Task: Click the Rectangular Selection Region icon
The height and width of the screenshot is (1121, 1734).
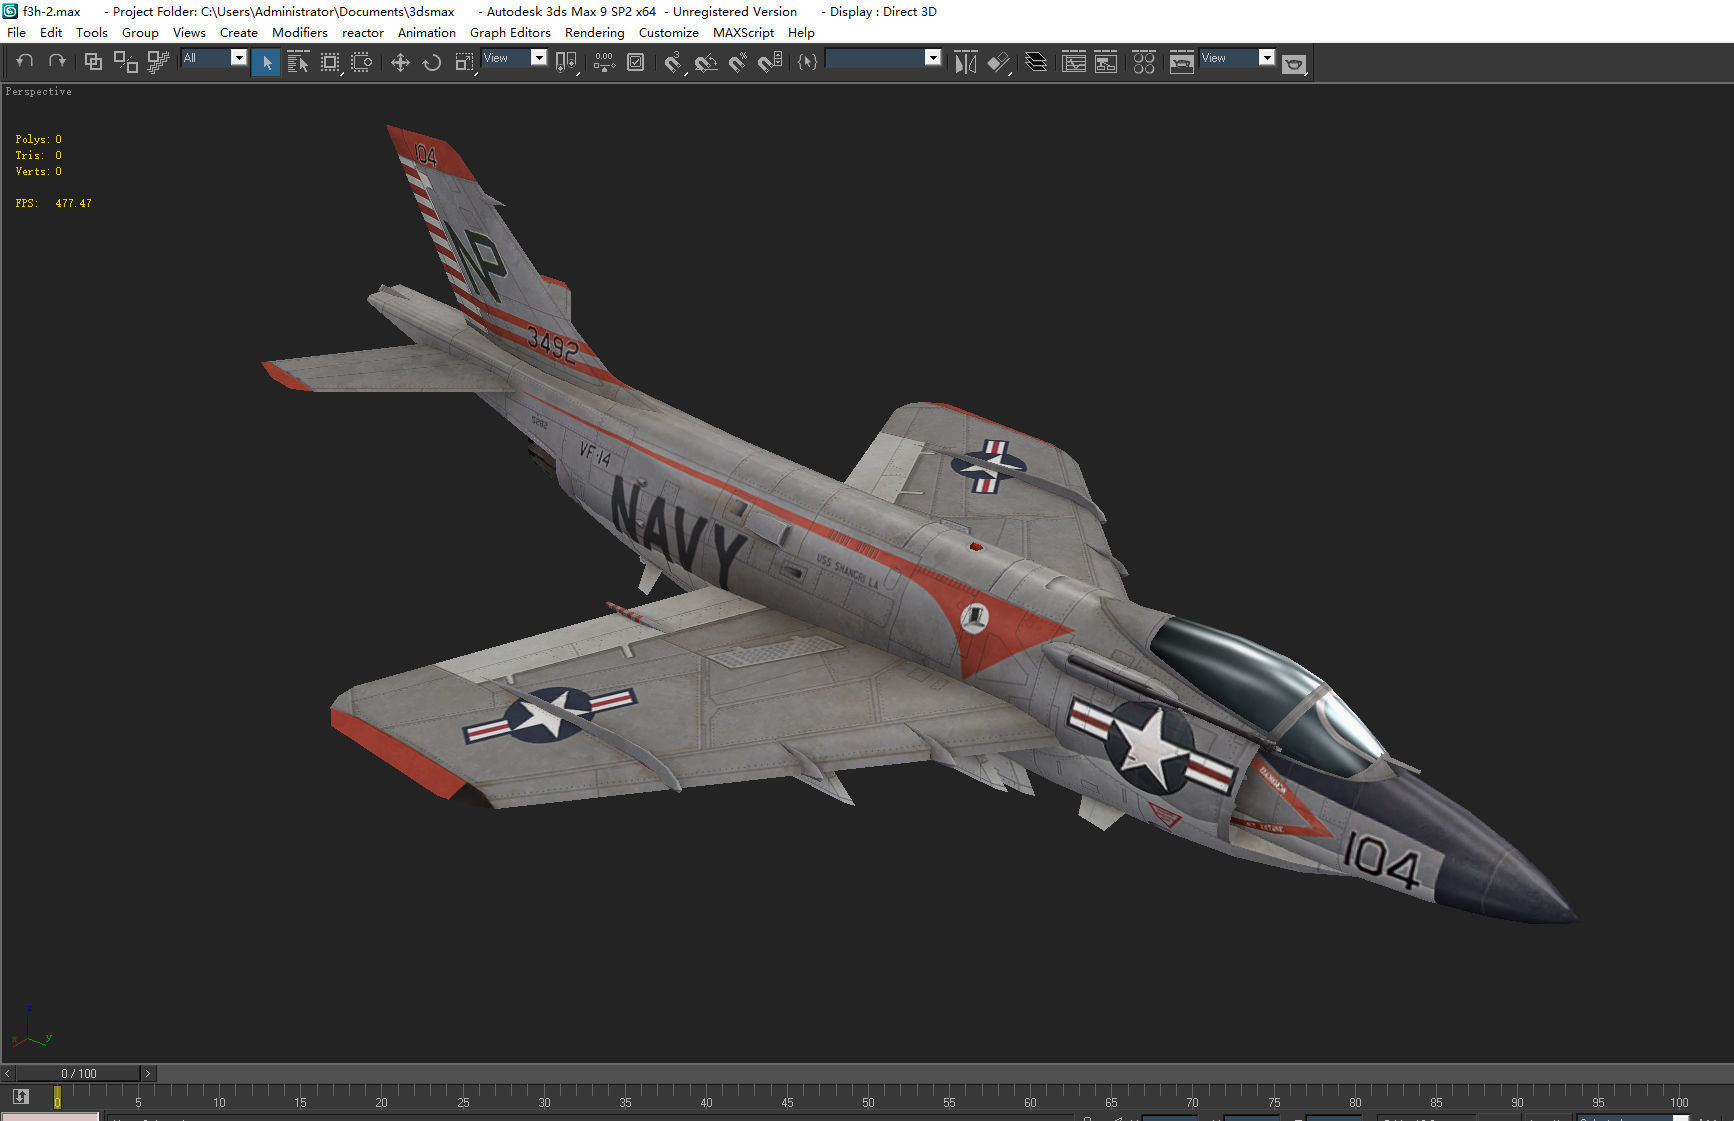Action: tap(330, 62)
